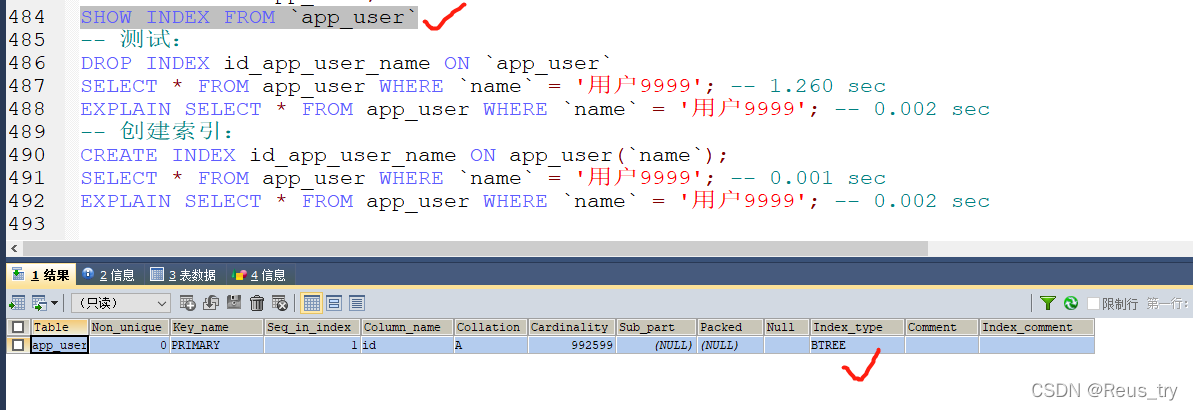
Task: Click the Sub_part column header
Action: 657,327
